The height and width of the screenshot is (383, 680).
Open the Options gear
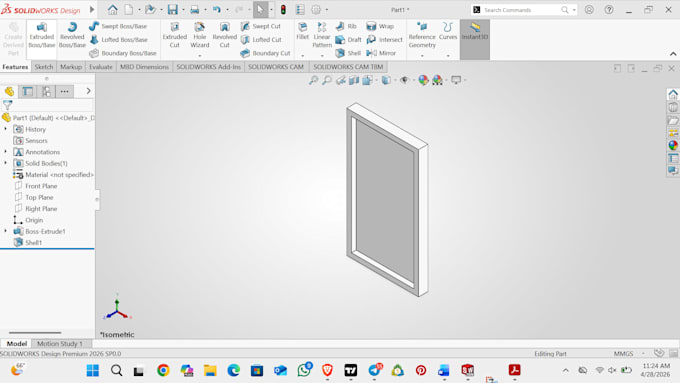click(x=316, y=10)
